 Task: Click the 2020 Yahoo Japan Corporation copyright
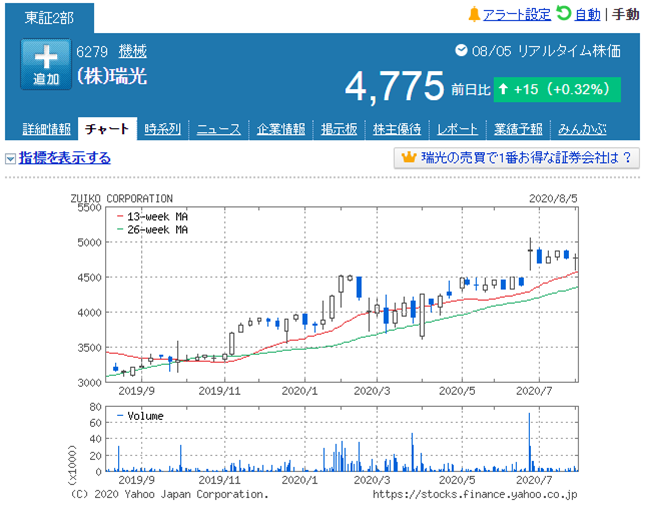(x=169, y=494)
